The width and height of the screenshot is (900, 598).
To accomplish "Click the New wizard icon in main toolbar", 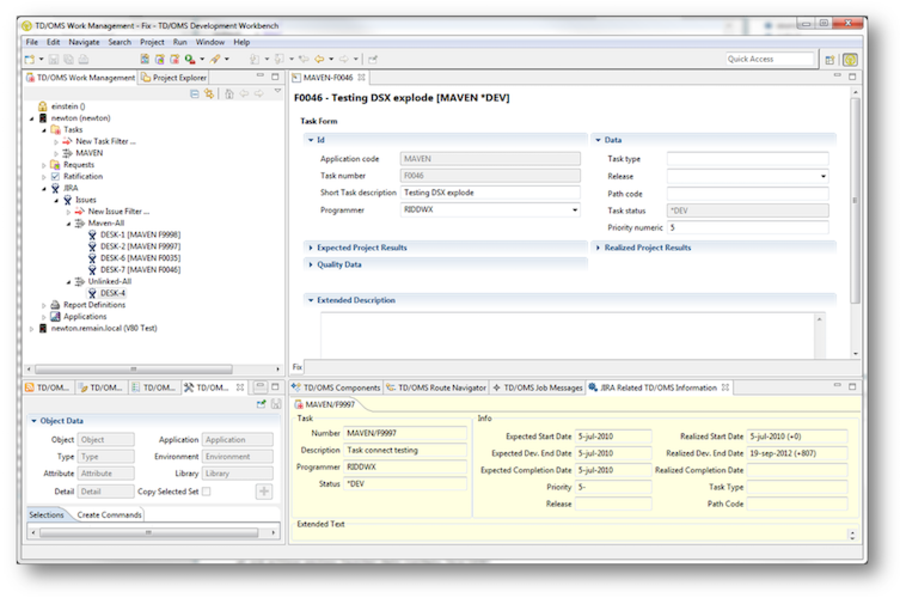I will pyautogui.click(x=30, y=59).
